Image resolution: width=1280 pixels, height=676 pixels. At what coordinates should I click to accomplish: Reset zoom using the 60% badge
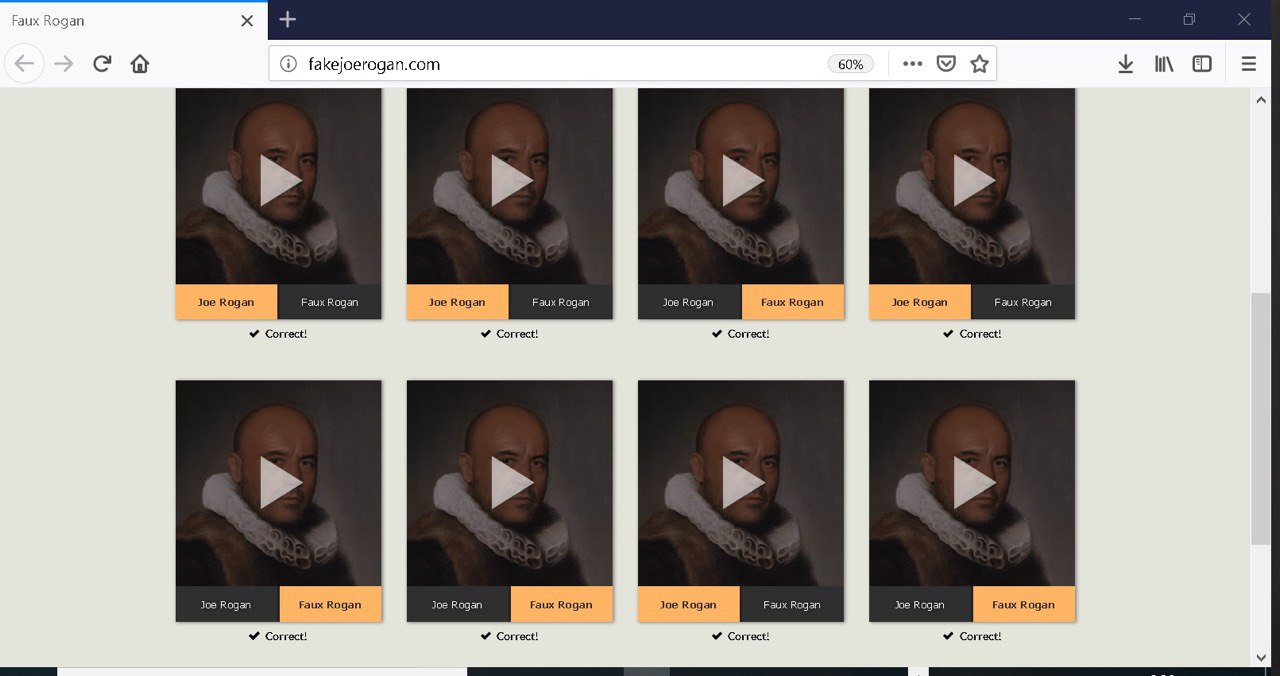[850, 64]
